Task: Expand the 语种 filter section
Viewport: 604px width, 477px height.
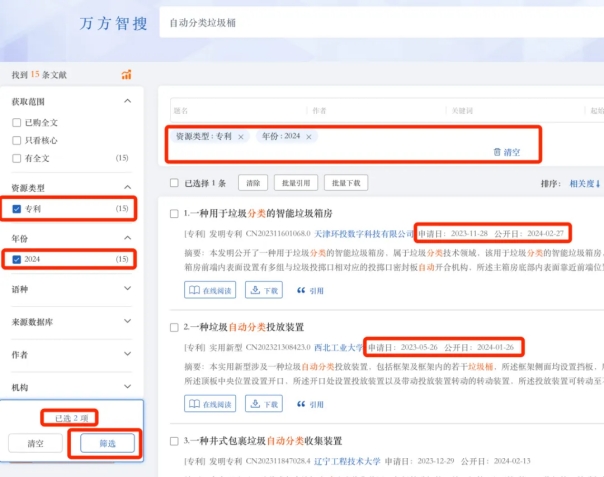Action: [127, 289]
